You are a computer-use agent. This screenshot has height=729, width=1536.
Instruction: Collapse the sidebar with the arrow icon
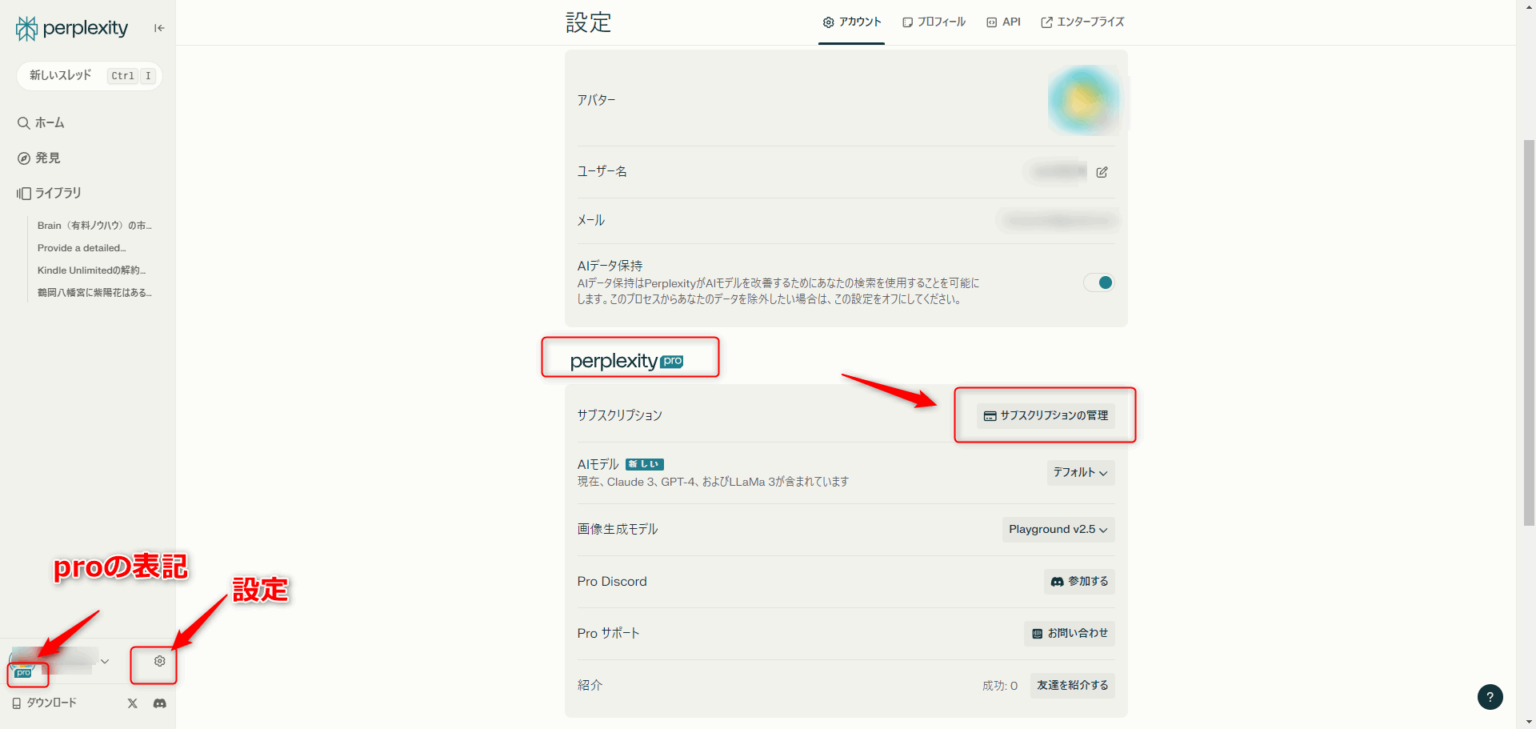(x=157, y=28)
